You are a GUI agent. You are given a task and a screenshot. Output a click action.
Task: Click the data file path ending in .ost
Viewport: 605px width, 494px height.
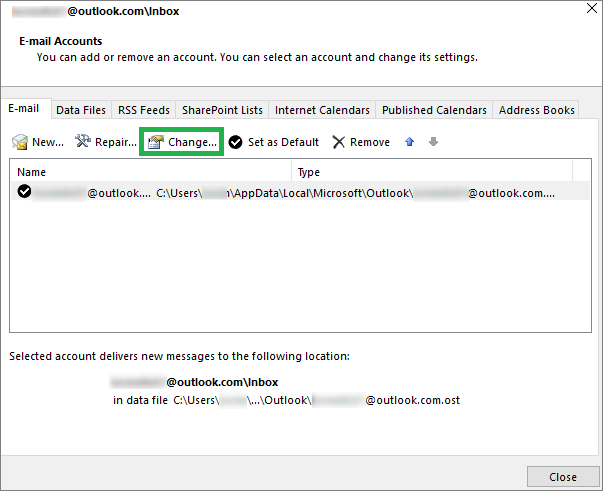[316, 400]
